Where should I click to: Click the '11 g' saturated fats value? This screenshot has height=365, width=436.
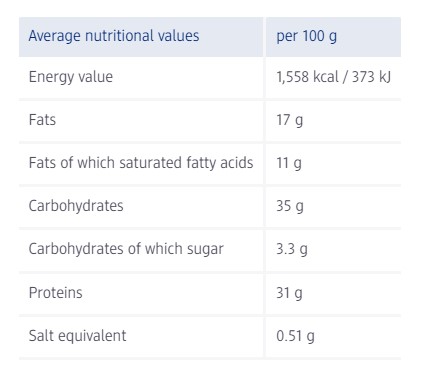click(x=289, y=163)
